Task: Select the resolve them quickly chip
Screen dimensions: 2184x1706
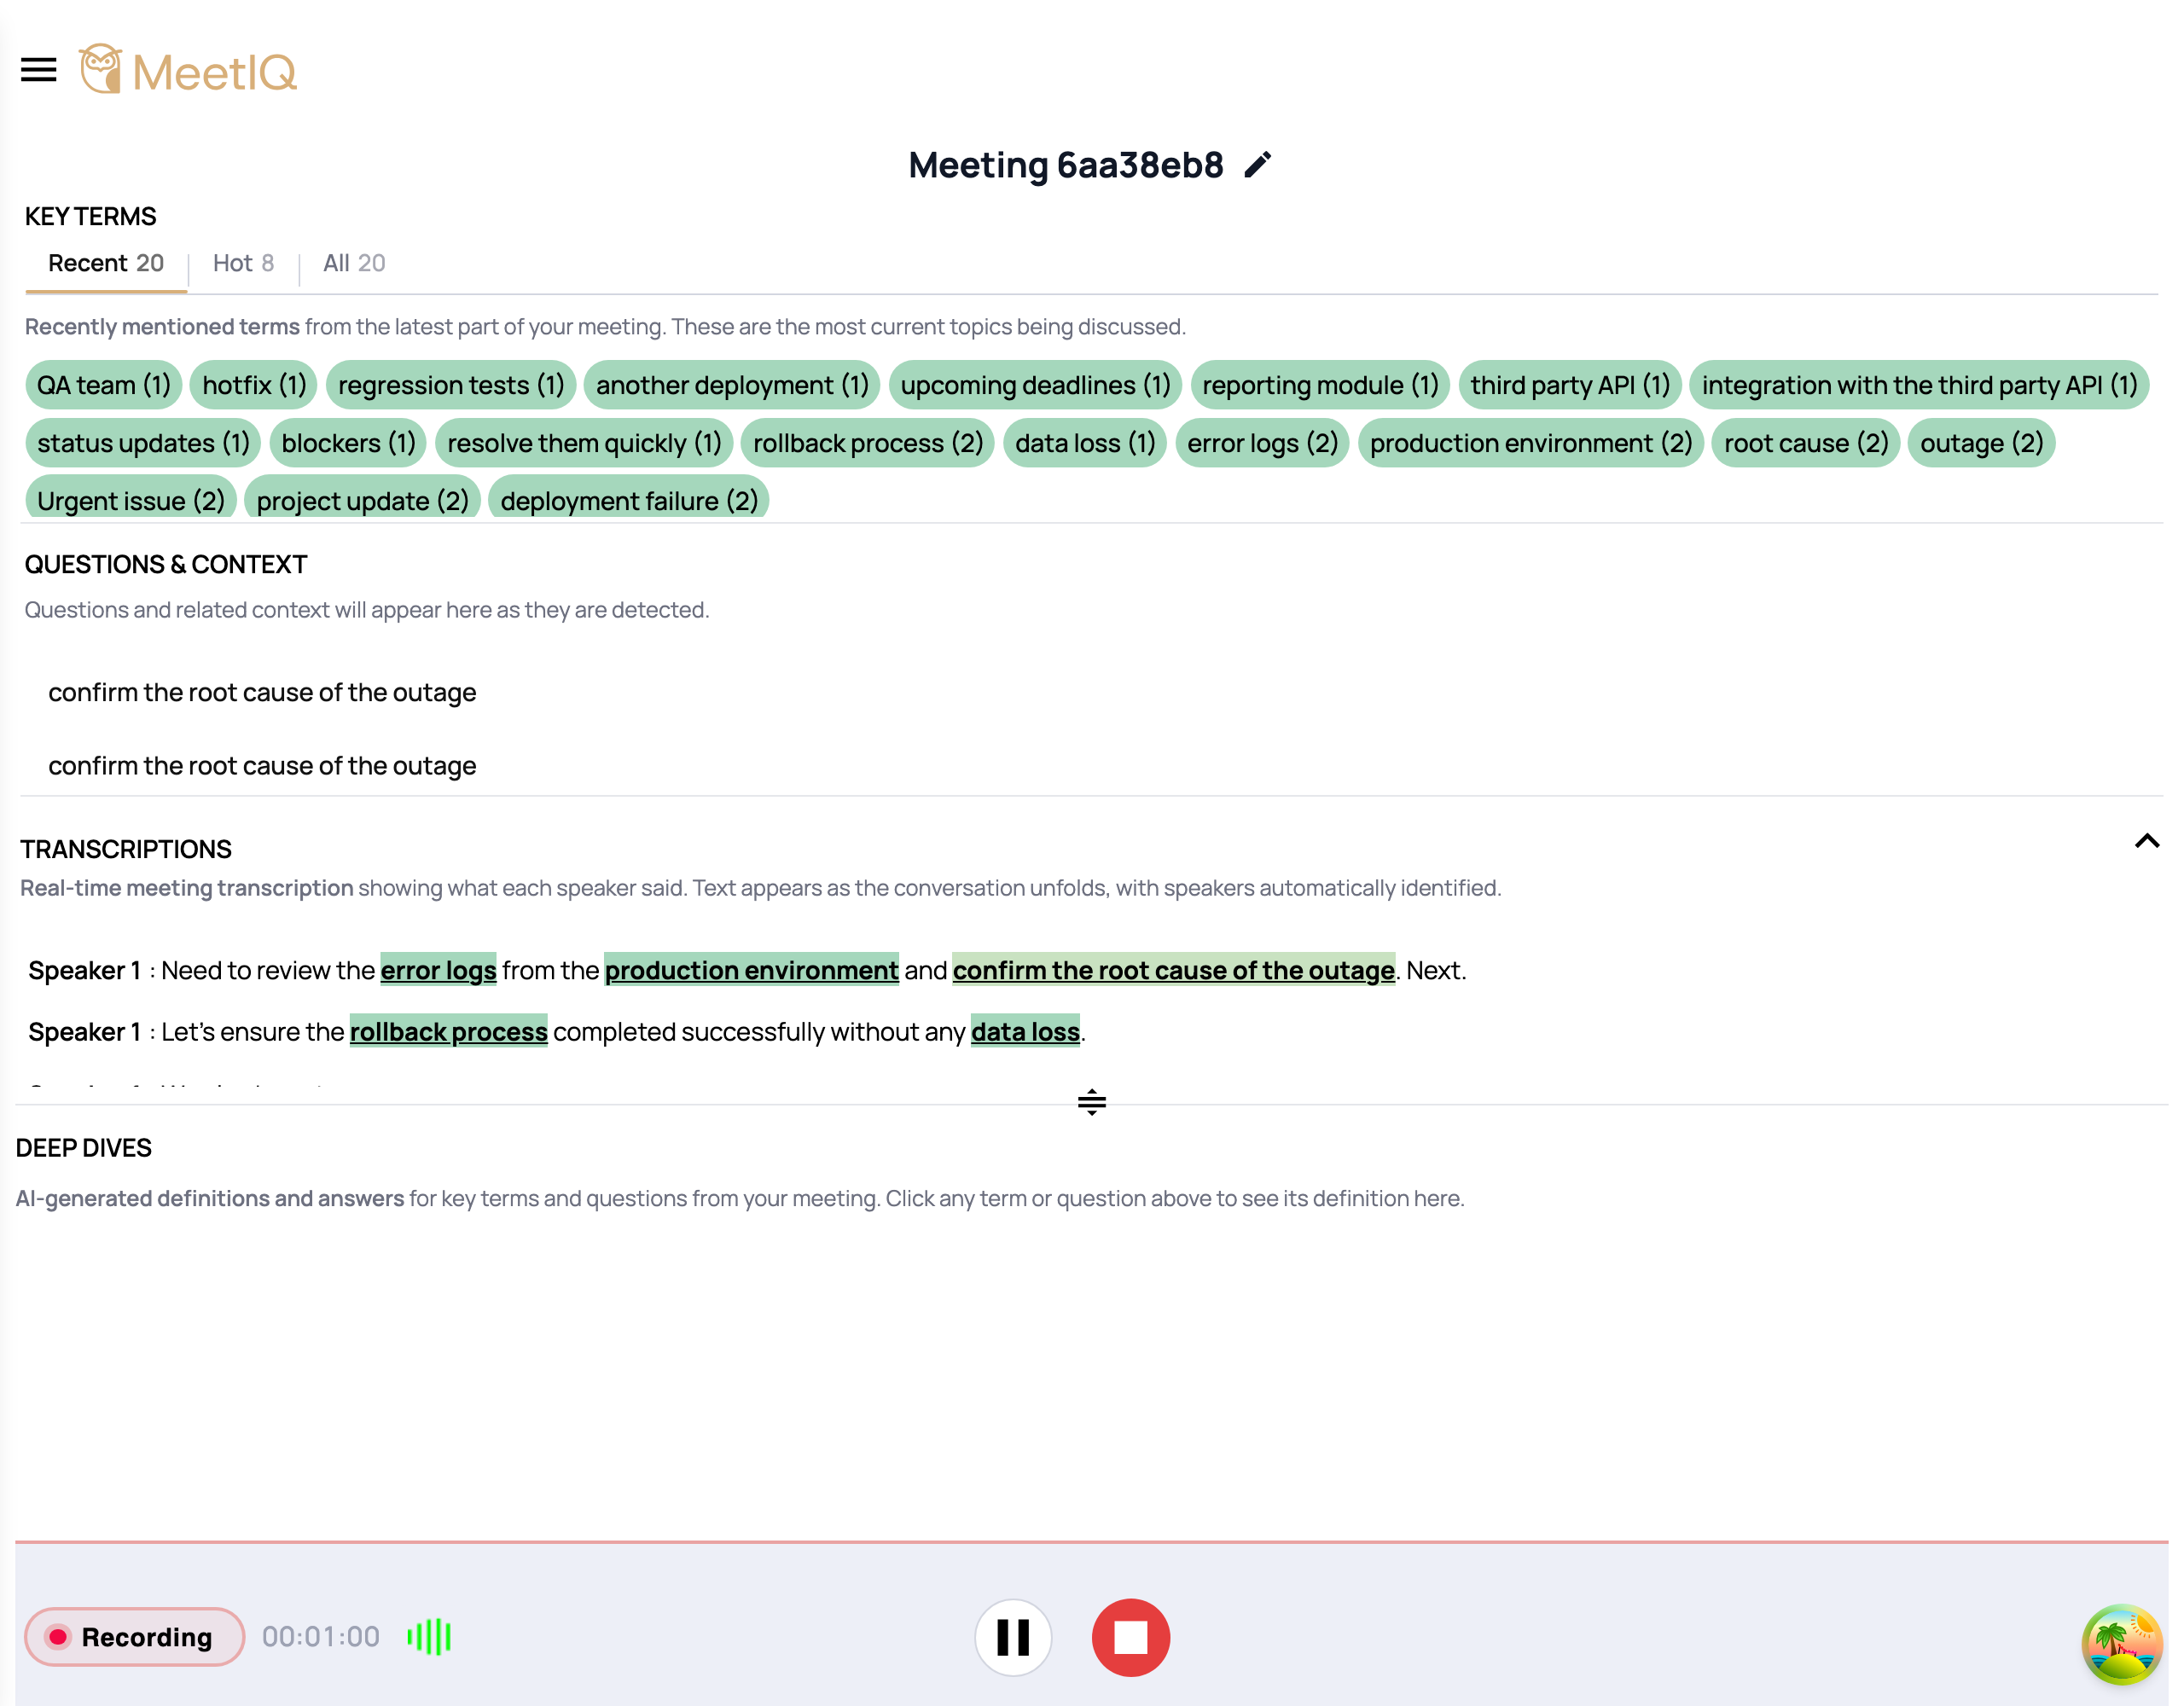Action: pyautogui.click(x=584, y=443)
